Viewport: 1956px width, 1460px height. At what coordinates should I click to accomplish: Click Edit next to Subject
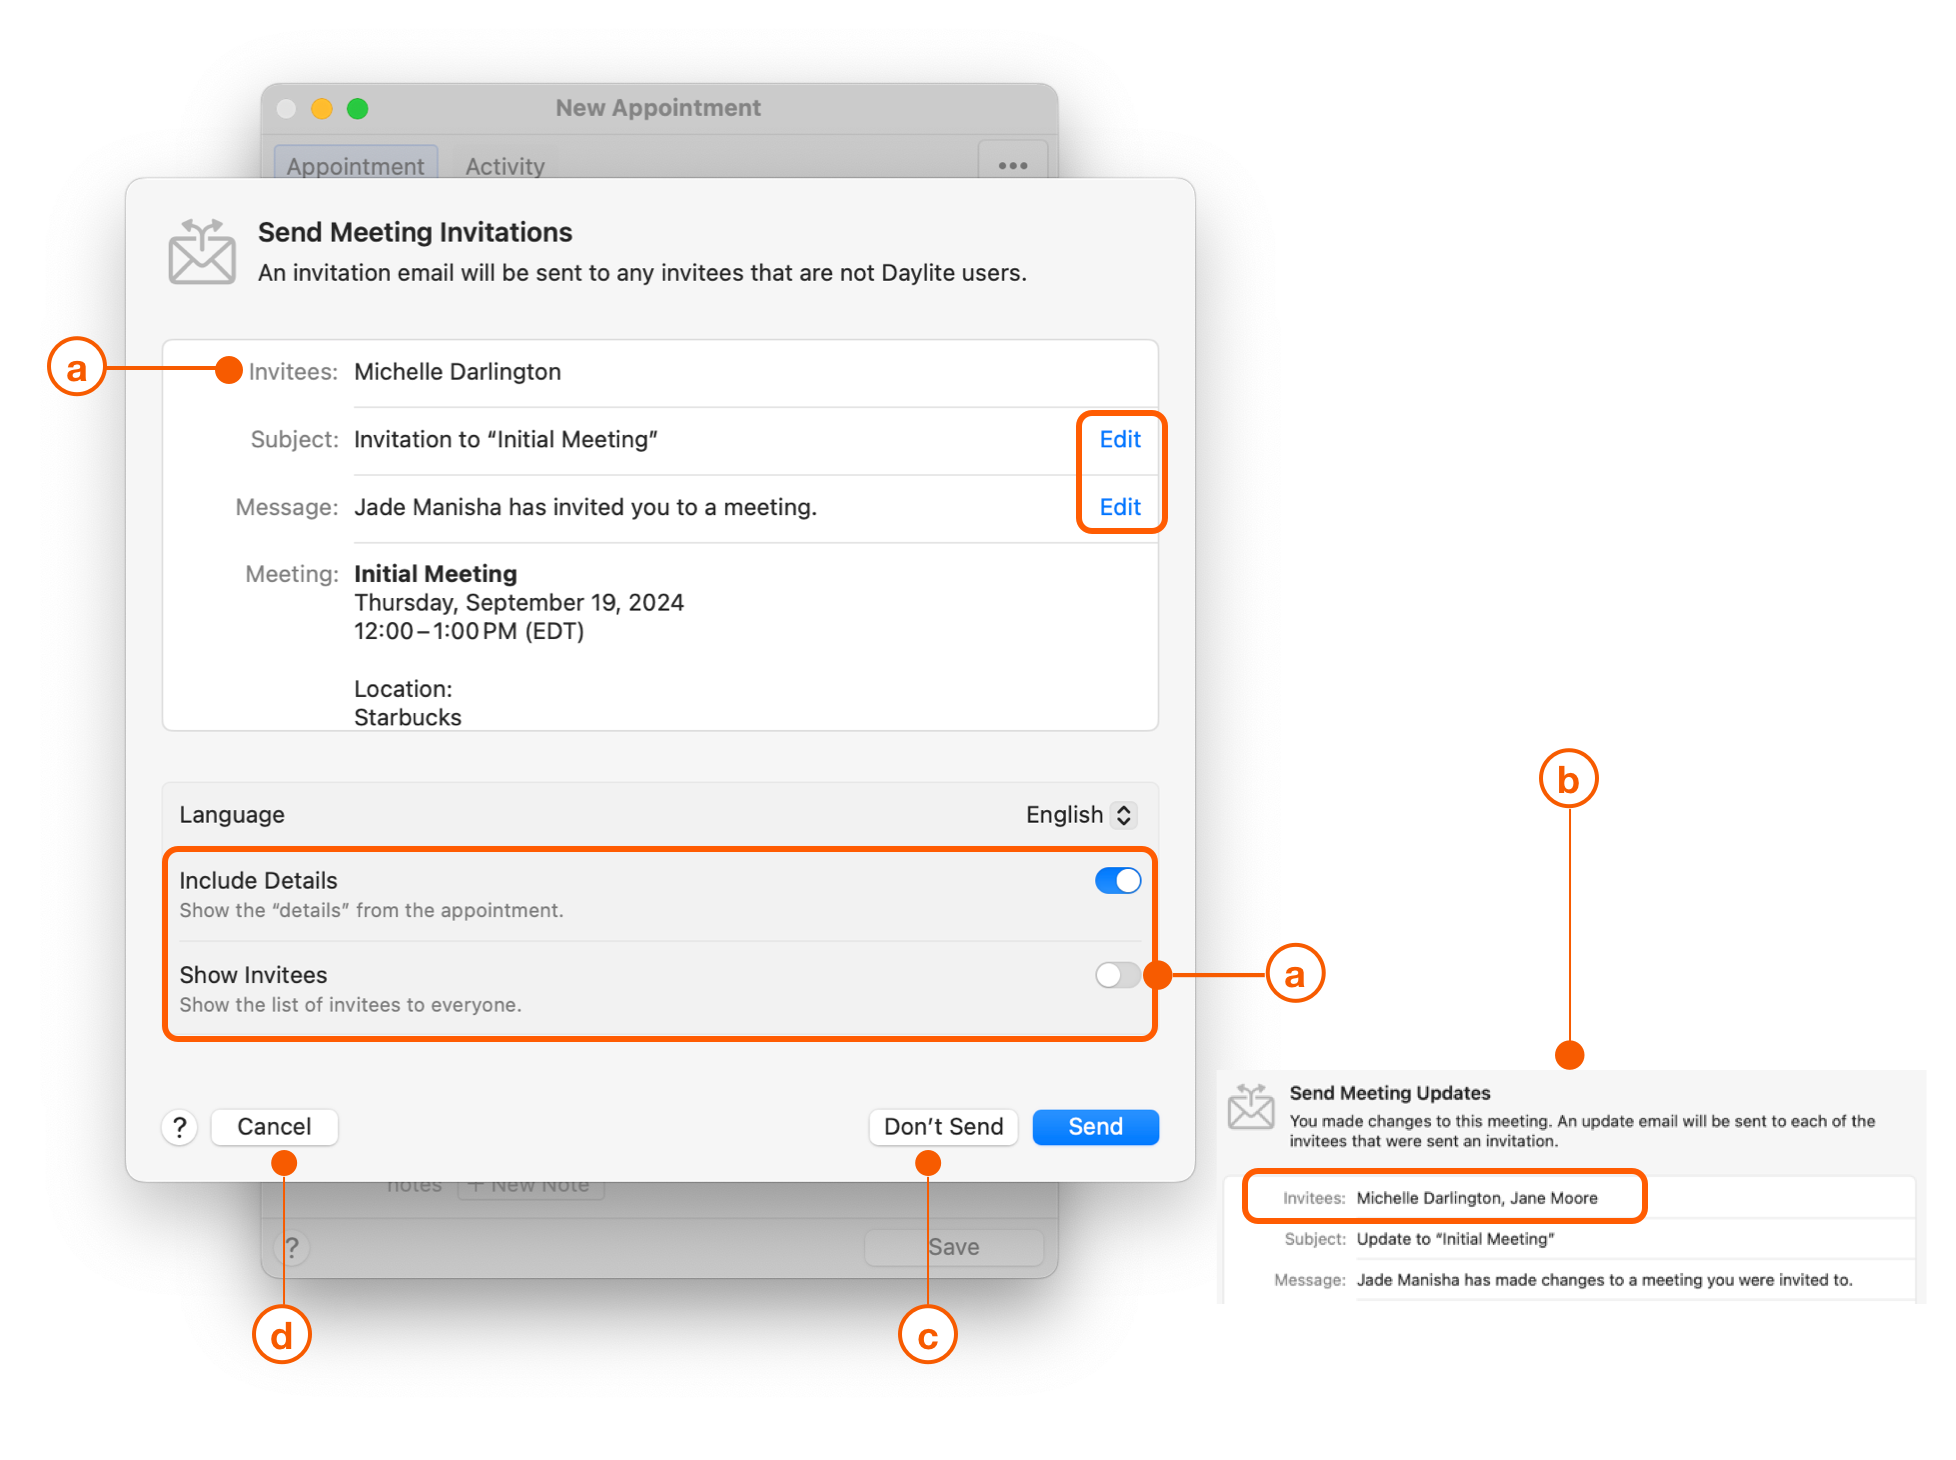coord(1120,439)
